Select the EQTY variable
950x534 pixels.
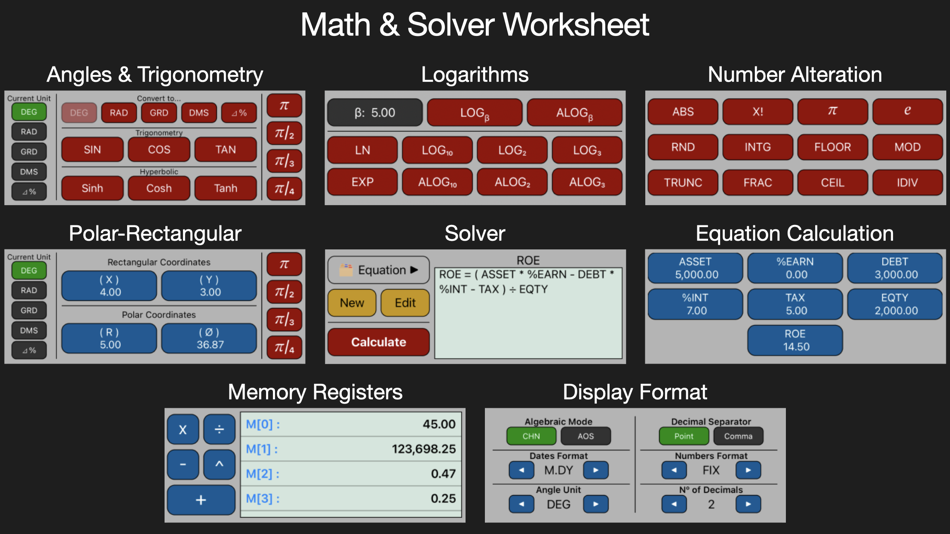click(x=895, y=304)
